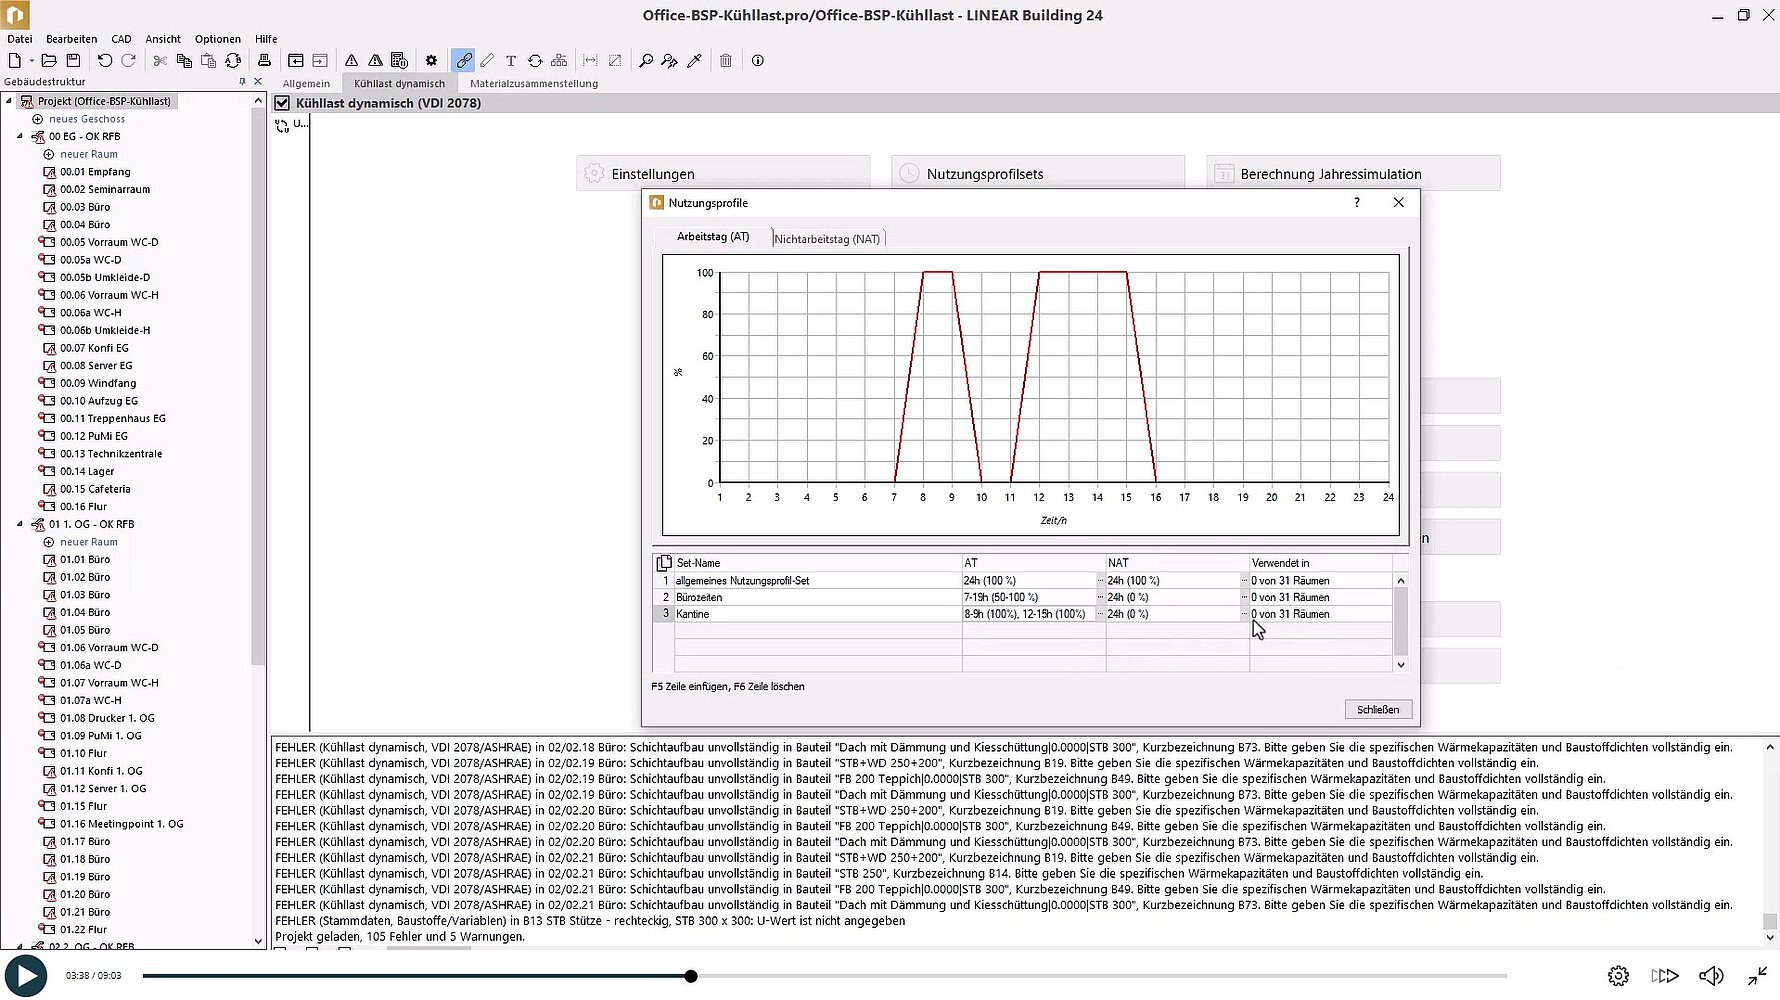Open the AT ellipsis editor for the Kantine row
Viewport: 1780px width, 1000px height.
(x=1100, y=614)
